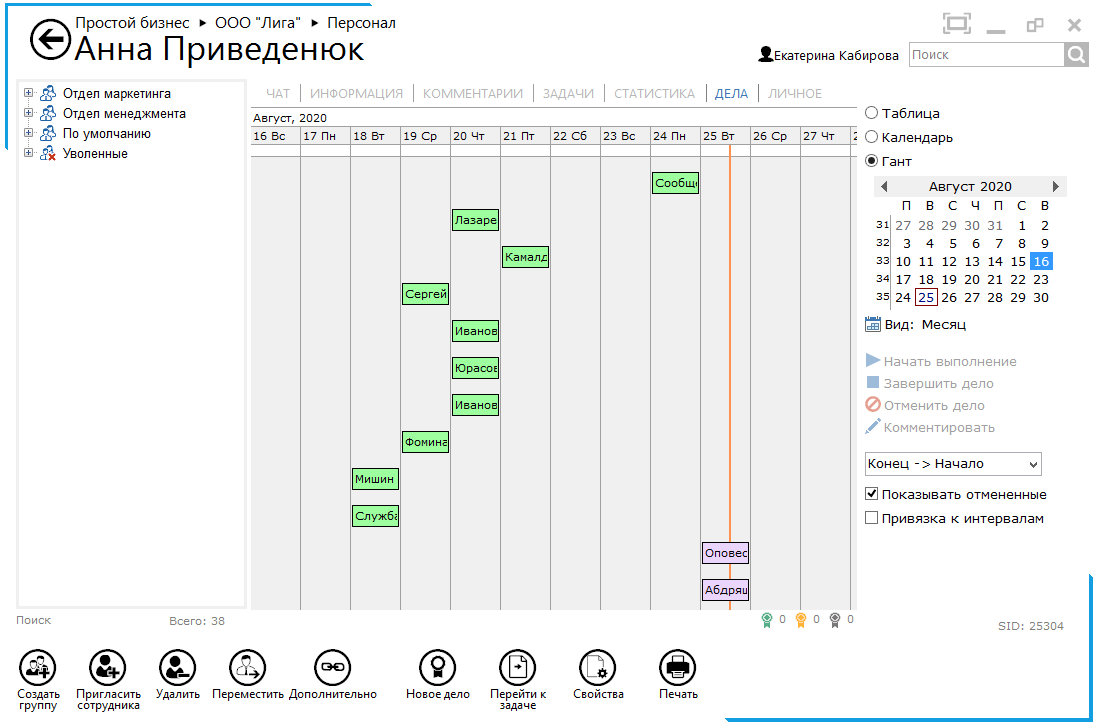Uncheck Показывать отмененные checkbox

click(872, 494)
